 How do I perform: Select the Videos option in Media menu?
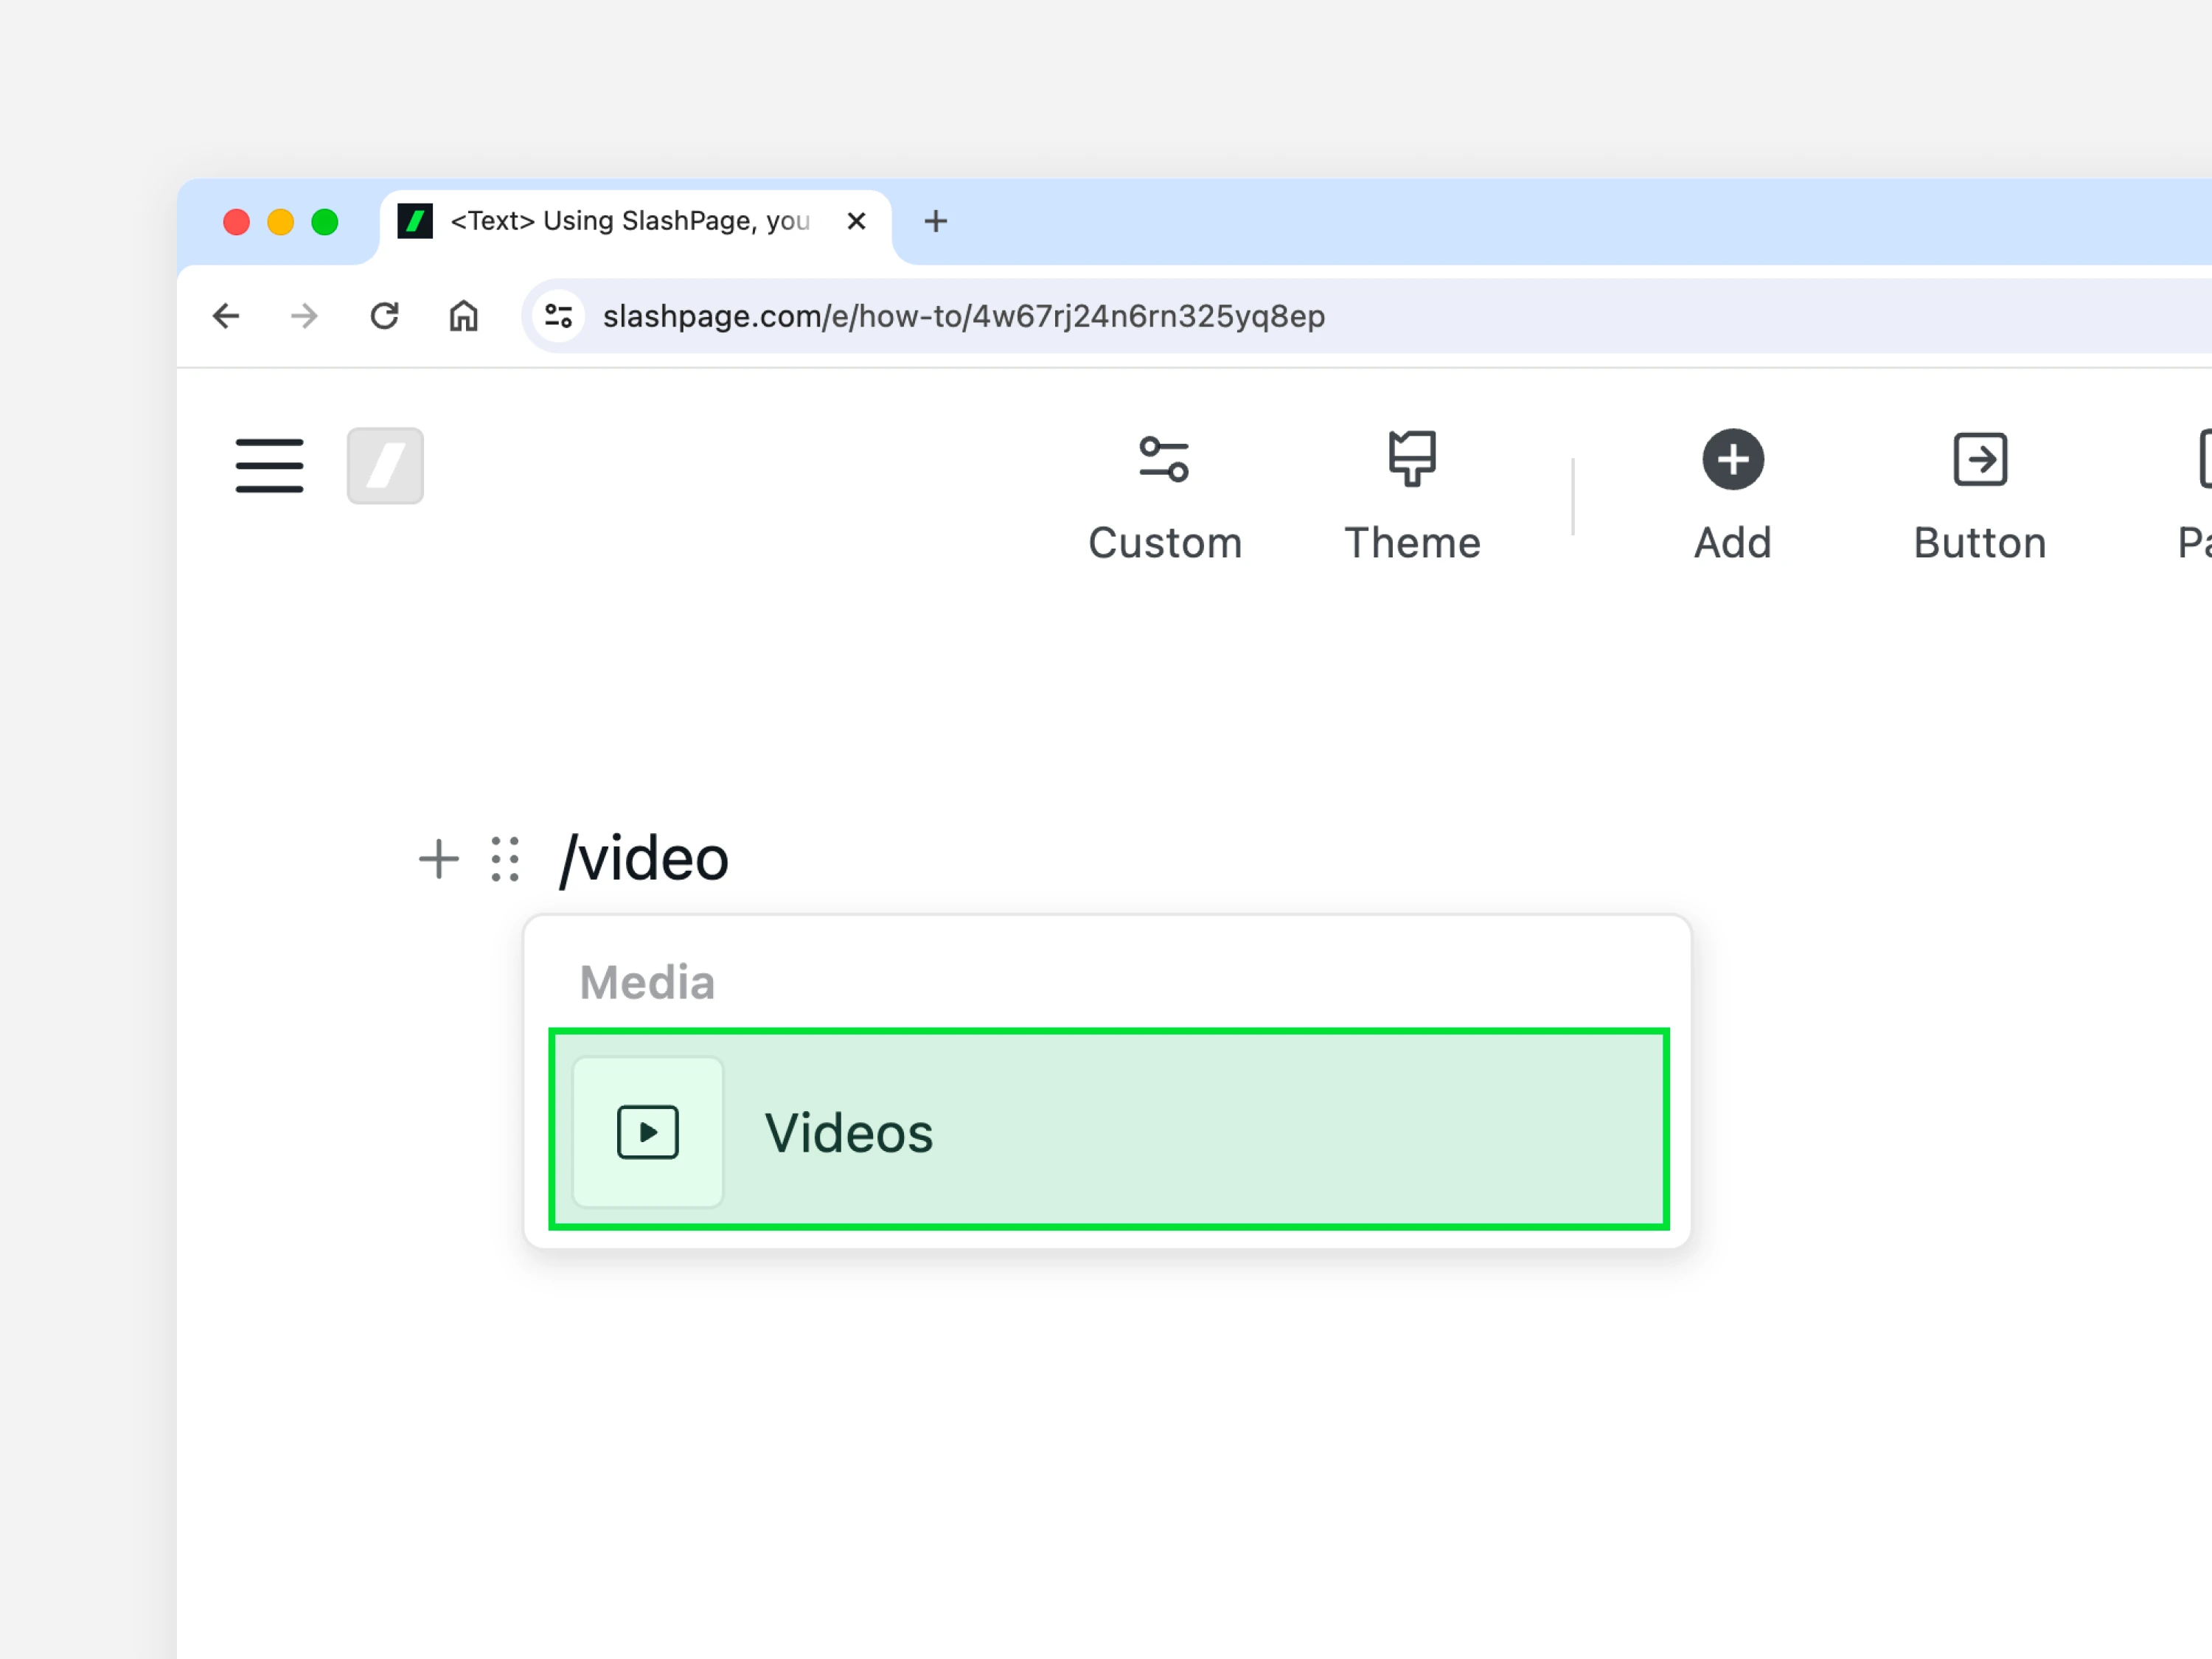(x=1109, y=1130)
